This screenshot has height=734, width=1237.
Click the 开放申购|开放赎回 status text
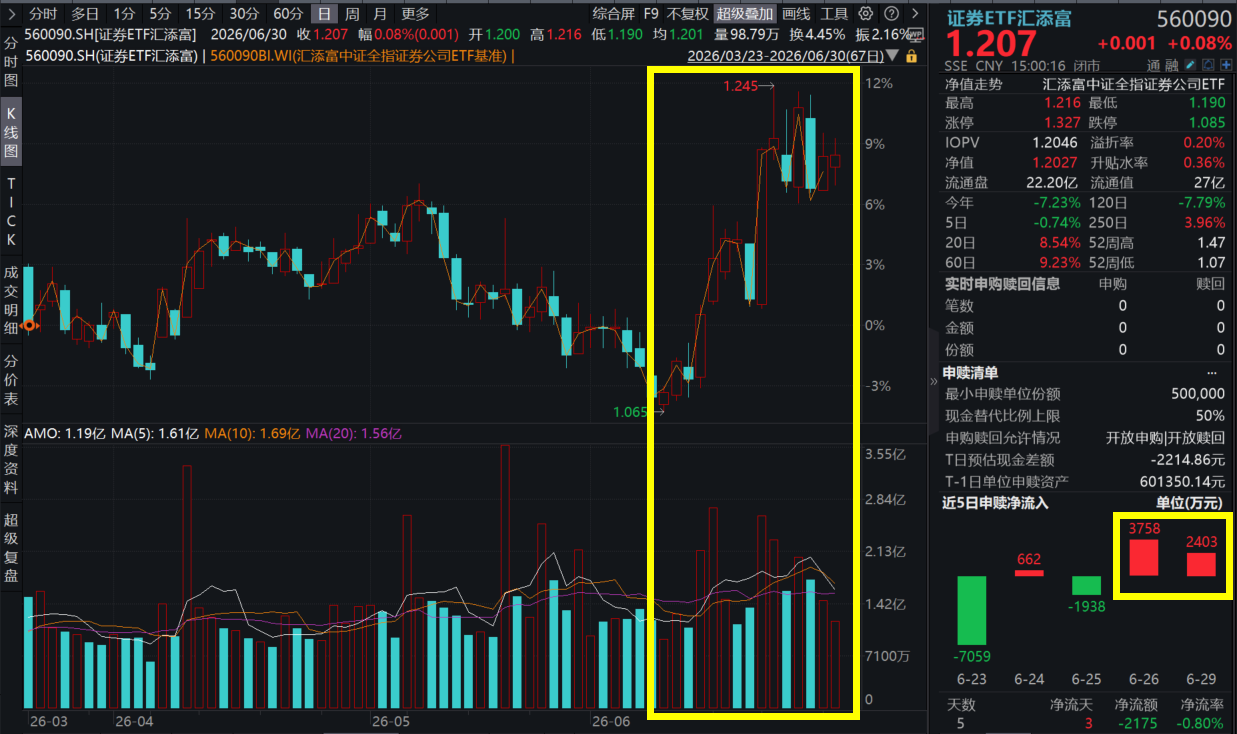[x=1165, y=438]
